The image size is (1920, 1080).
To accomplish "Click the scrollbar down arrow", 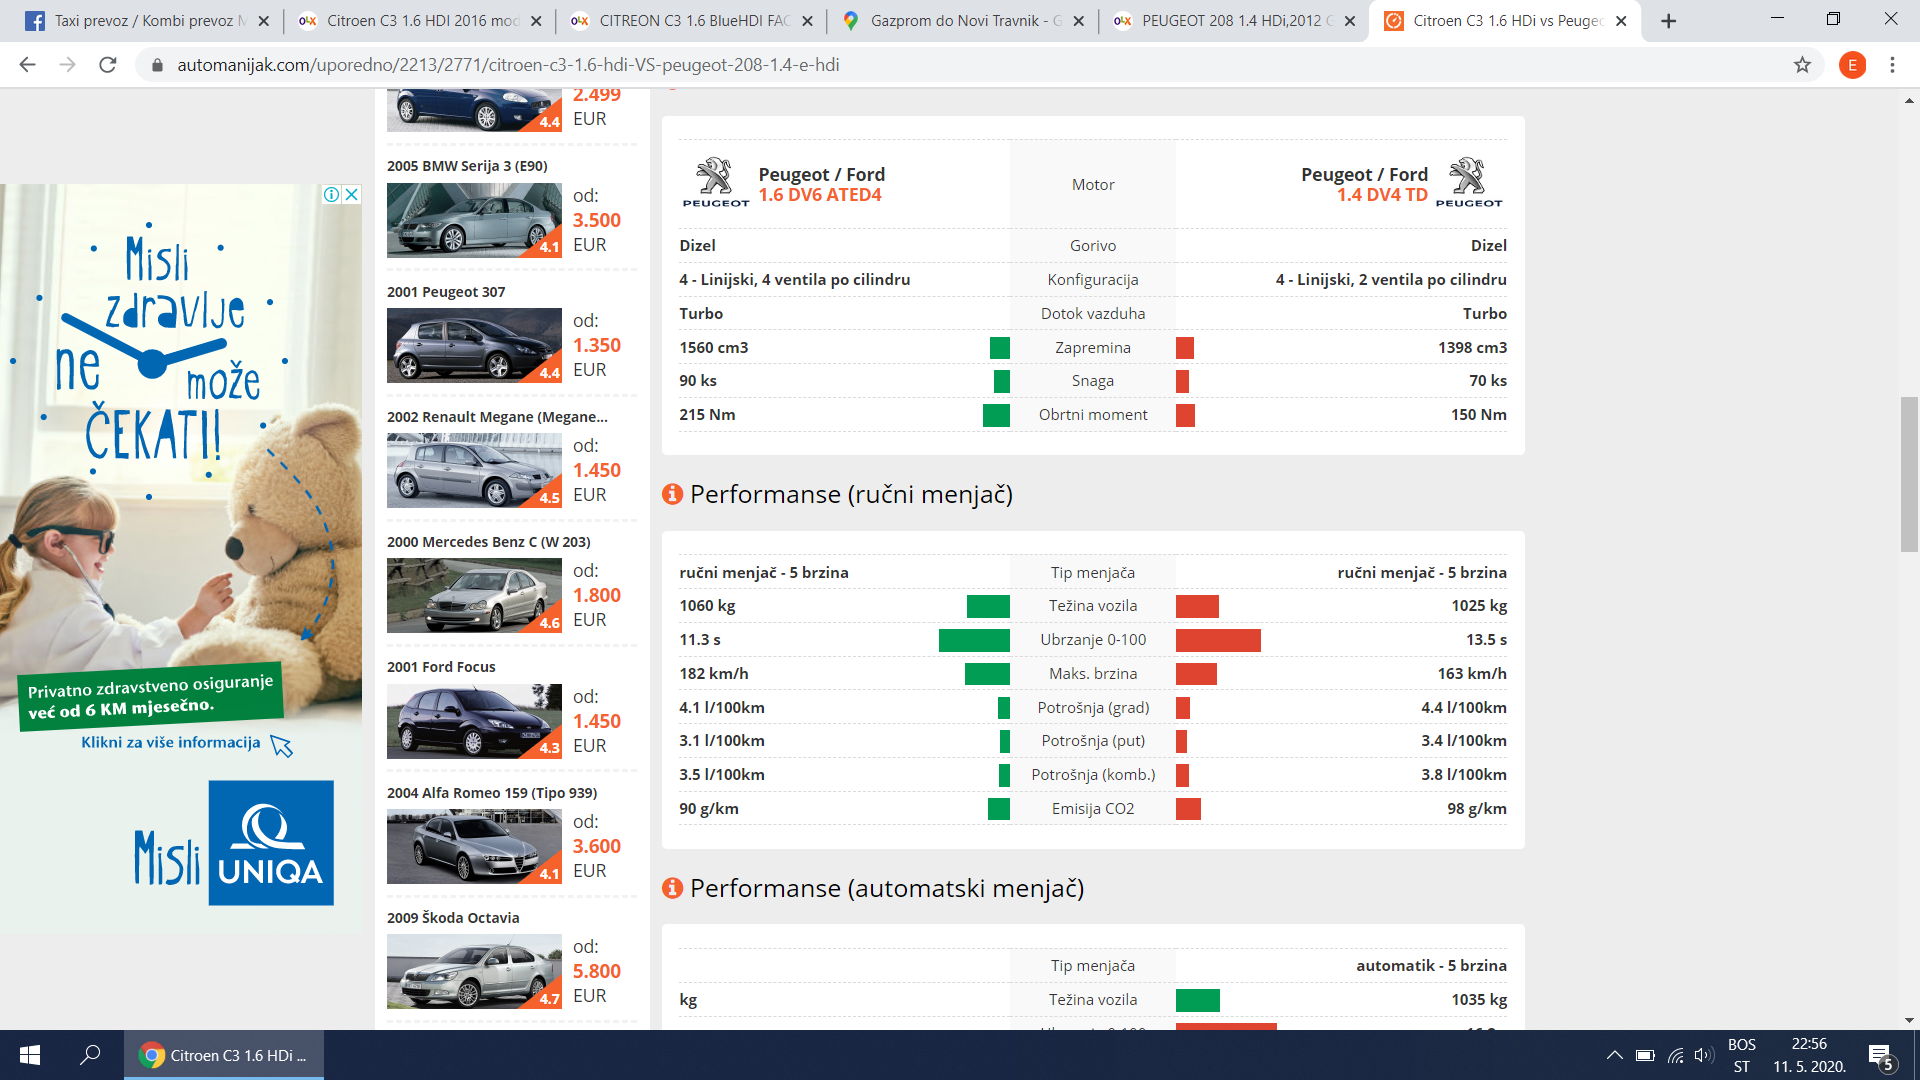I will click(1909, 1020).
